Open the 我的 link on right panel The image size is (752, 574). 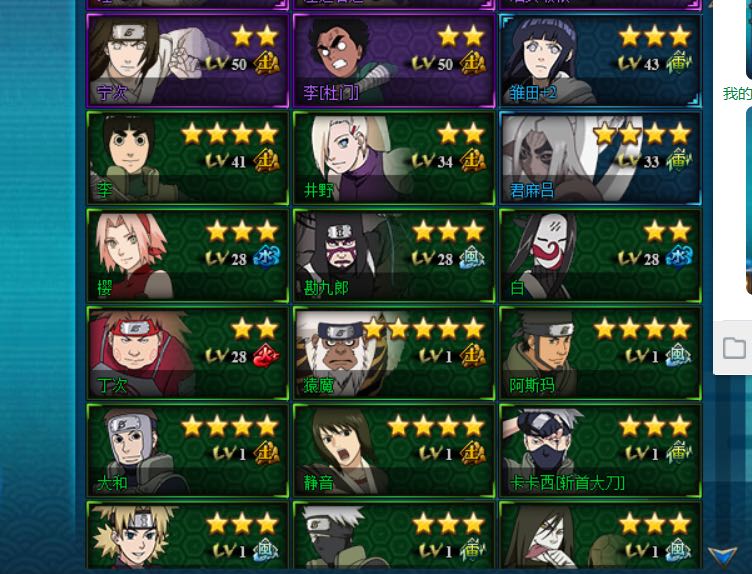pyautogui.click(x=737, y=94)
